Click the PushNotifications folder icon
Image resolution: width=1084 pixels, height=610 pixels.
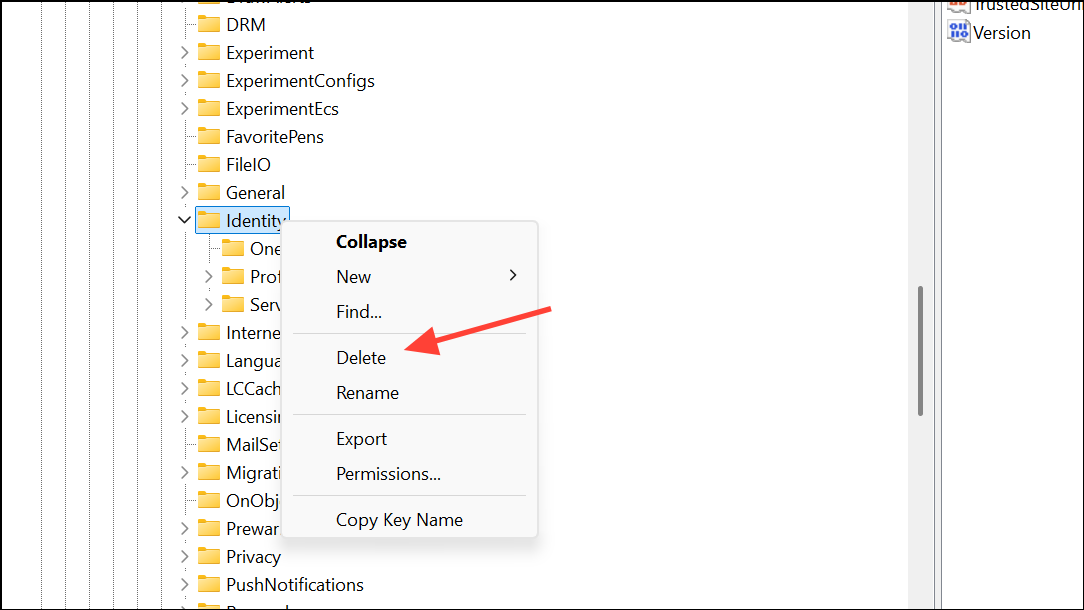coord(209,584)
